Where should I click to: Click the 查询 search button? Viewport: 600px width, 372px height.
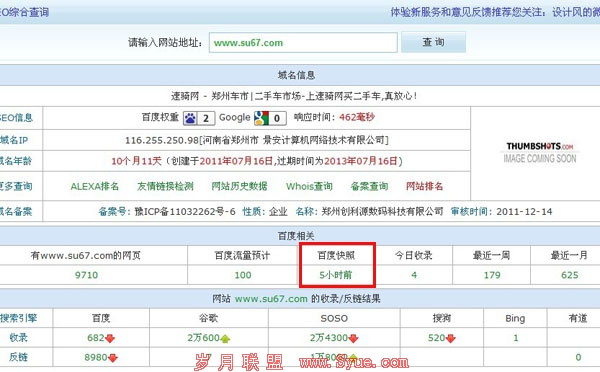(434, 42)
